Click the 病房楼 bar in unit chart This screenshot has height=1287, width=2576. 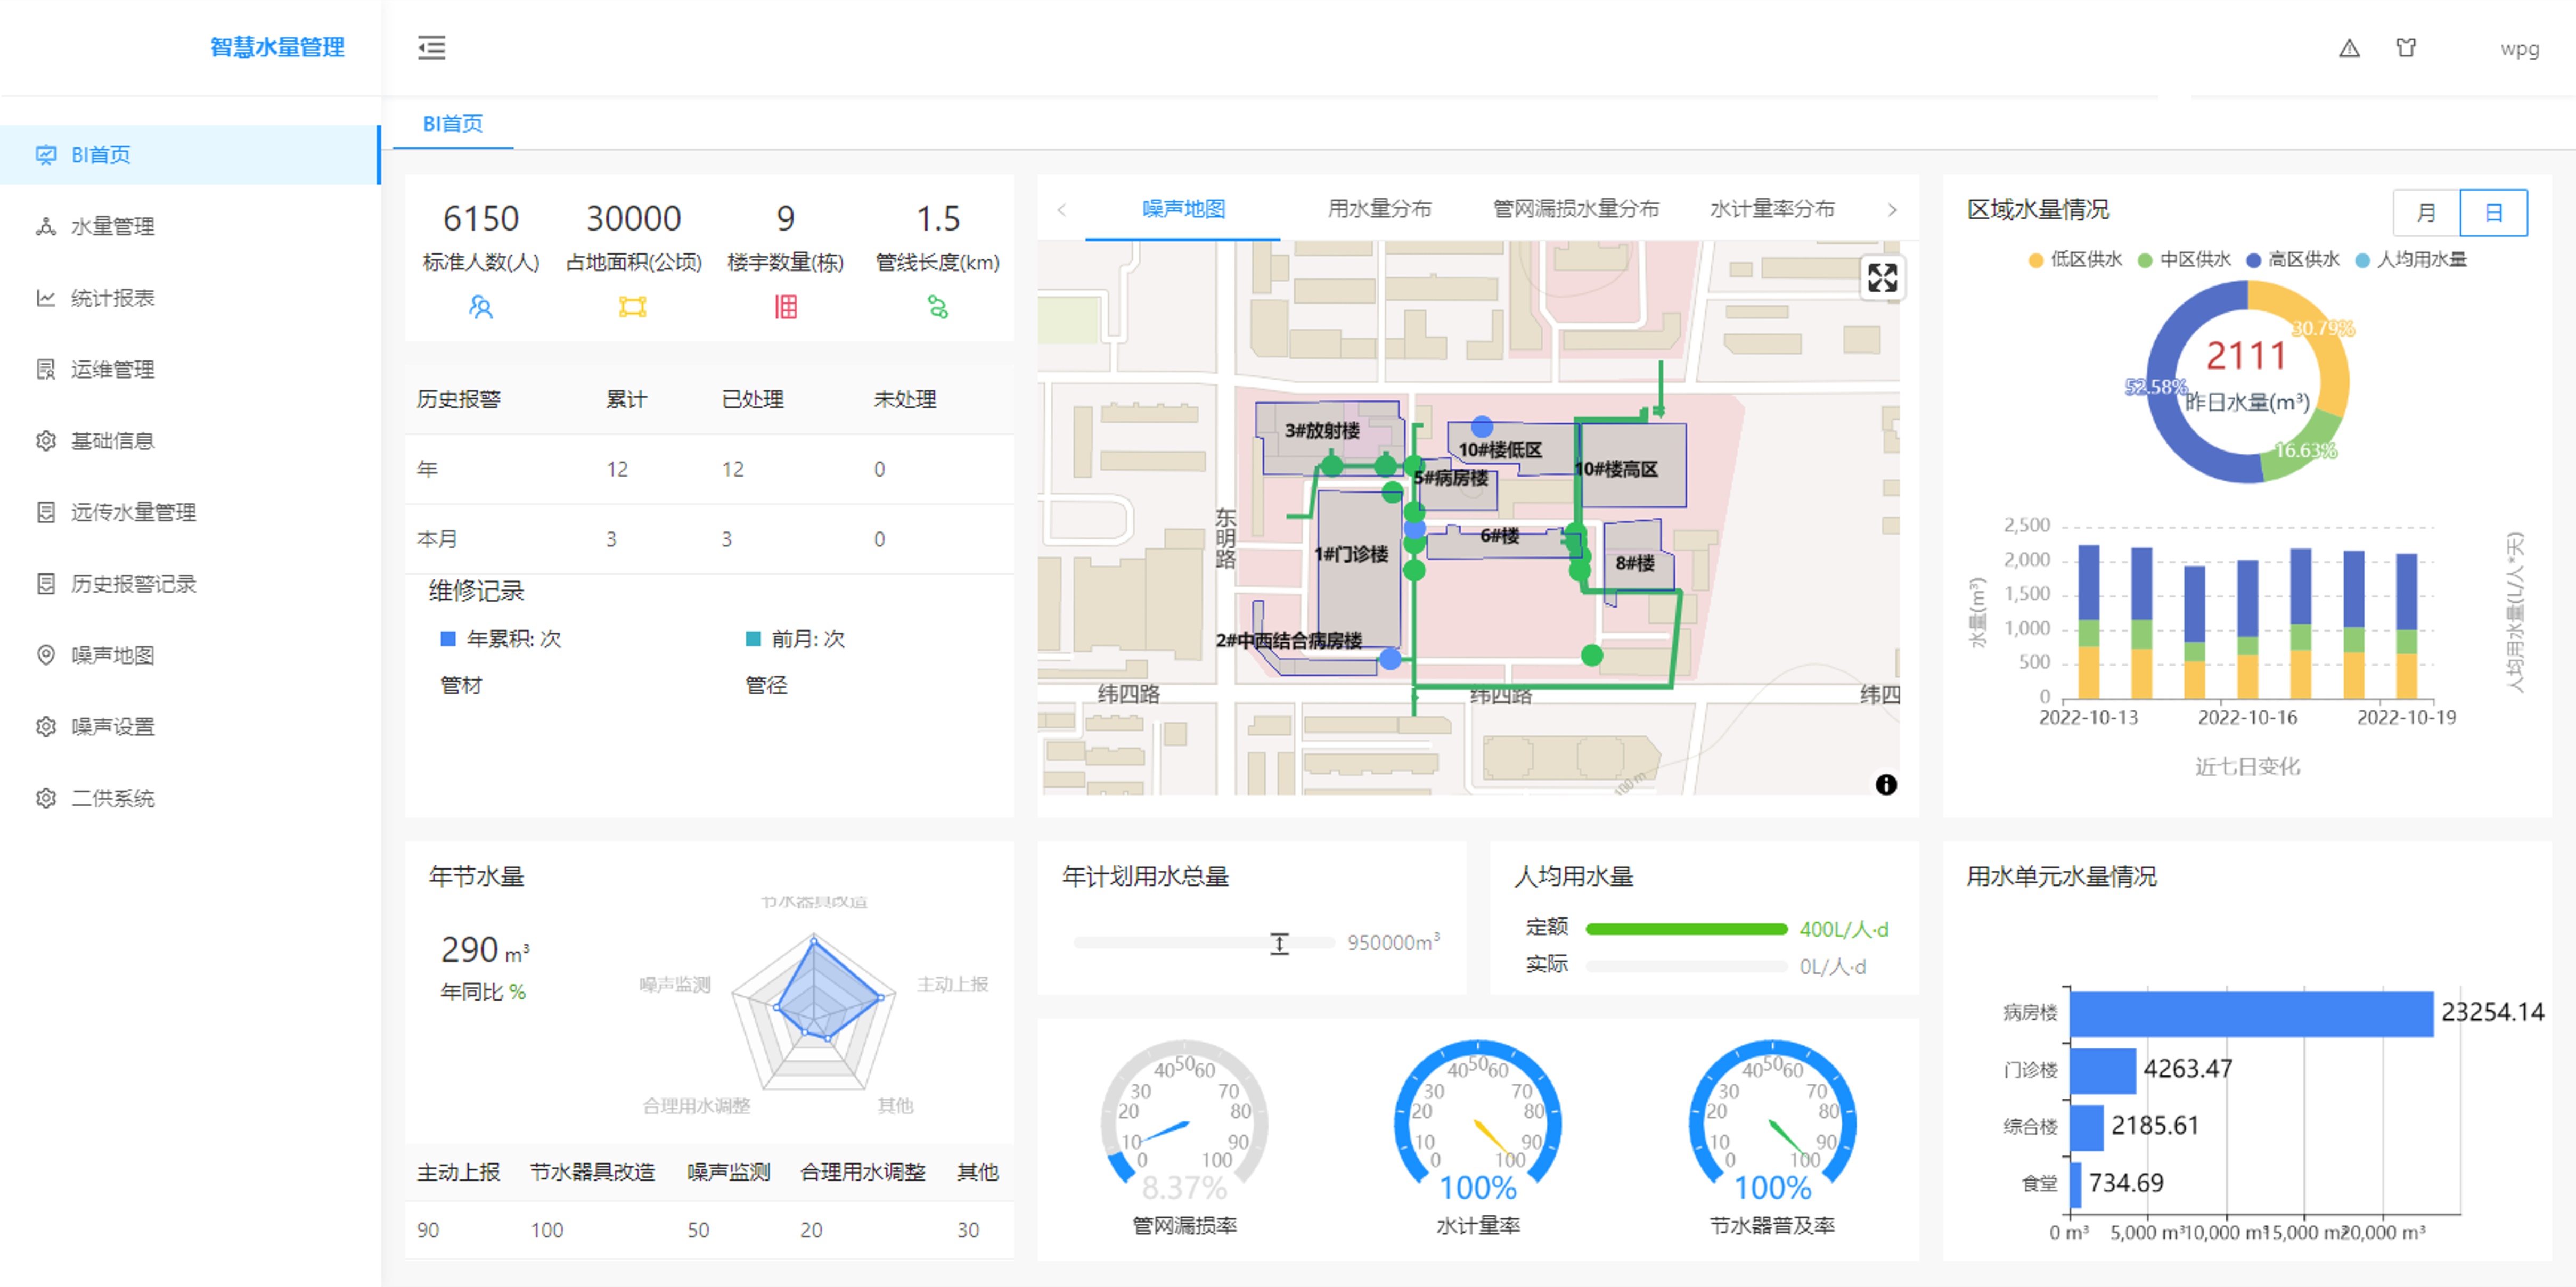2250,1013
